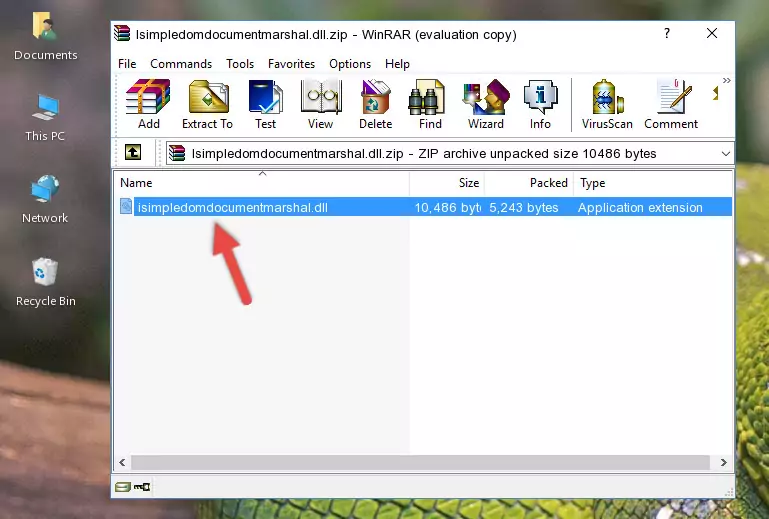The width and height of the screenshot is (769, 519).
Task: Open the This PC desktop icon
Action: tap(45, 117)
